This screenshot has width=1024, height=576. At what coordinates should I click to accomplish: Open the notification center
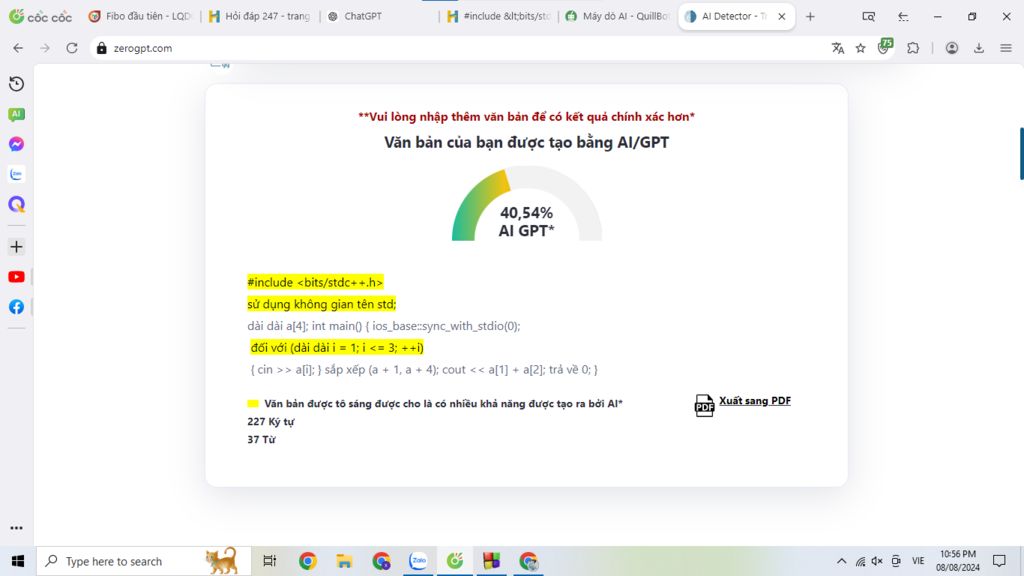pos(999,561)
